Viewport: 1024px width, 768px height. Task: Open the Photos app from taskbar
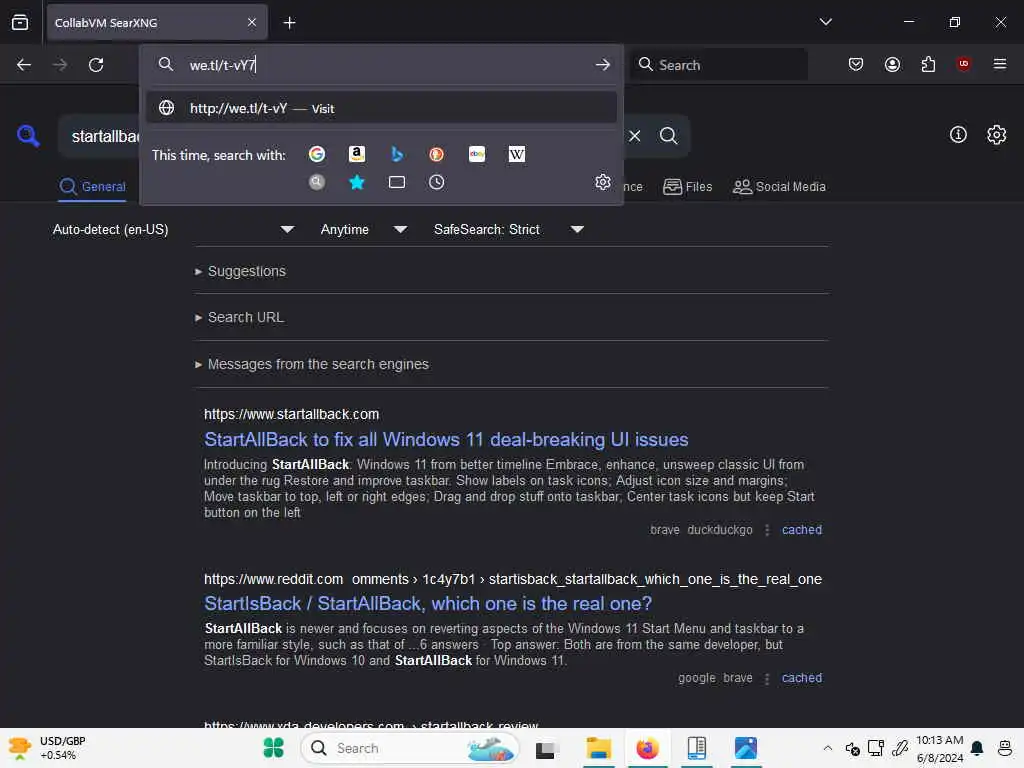745,748
